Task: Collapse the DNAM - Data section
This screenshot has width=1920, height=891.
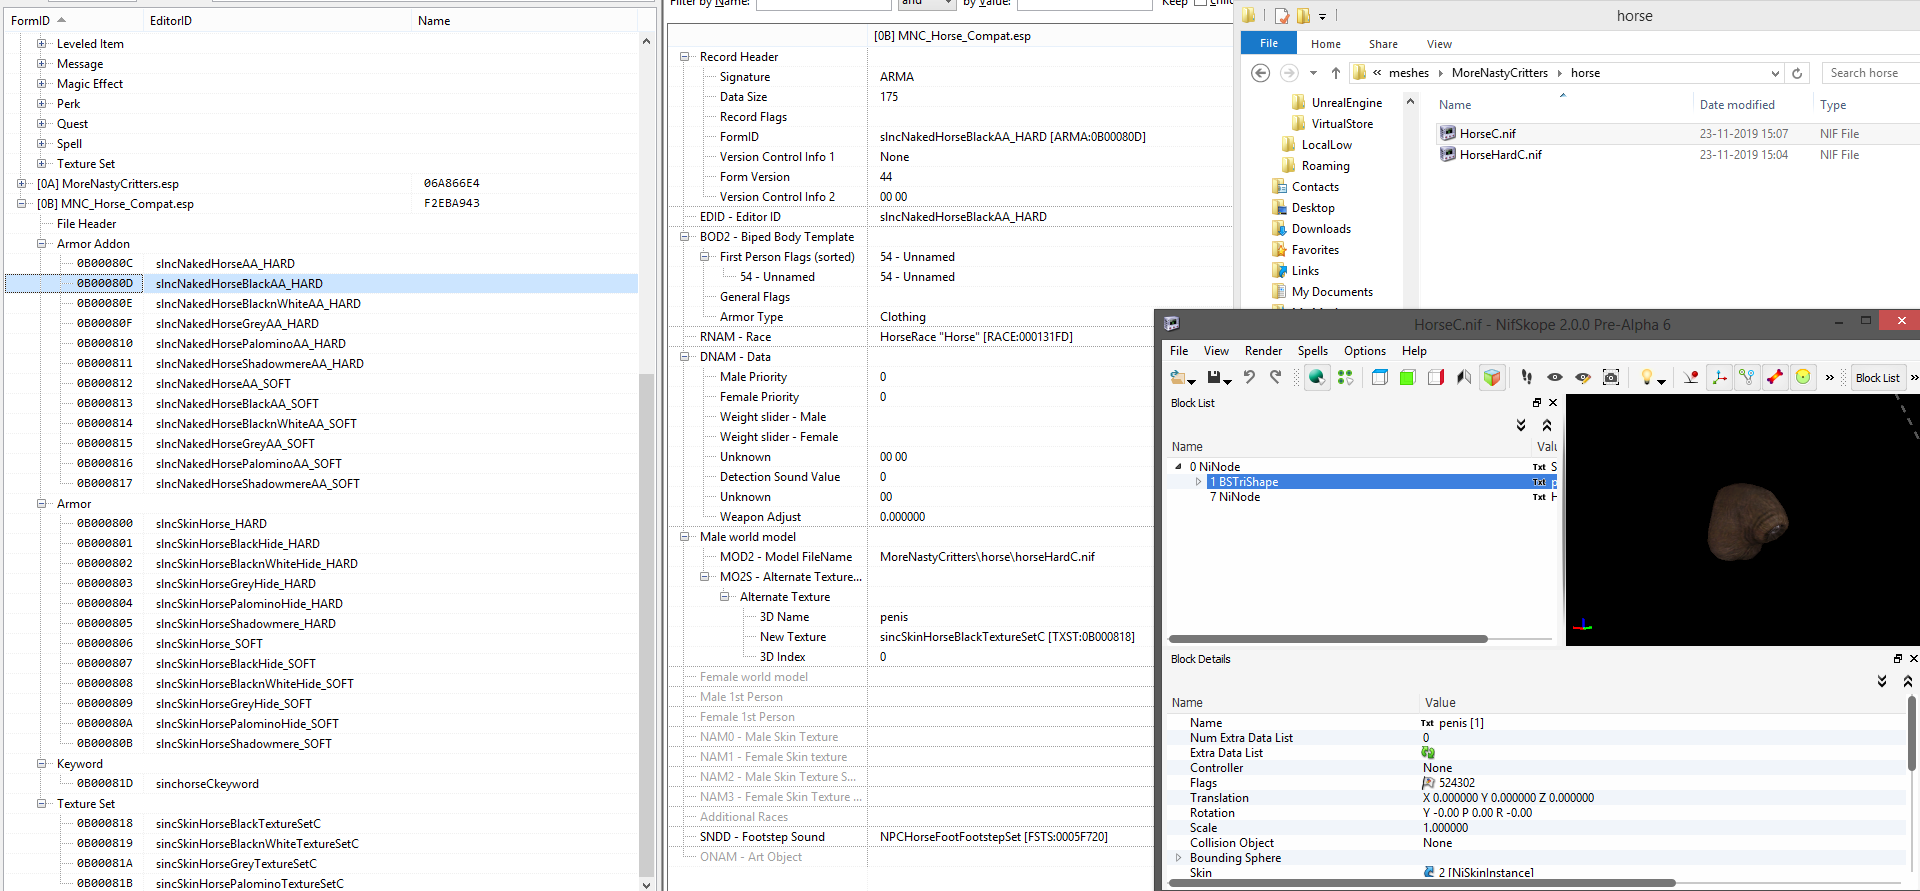Action: (685, 357)
